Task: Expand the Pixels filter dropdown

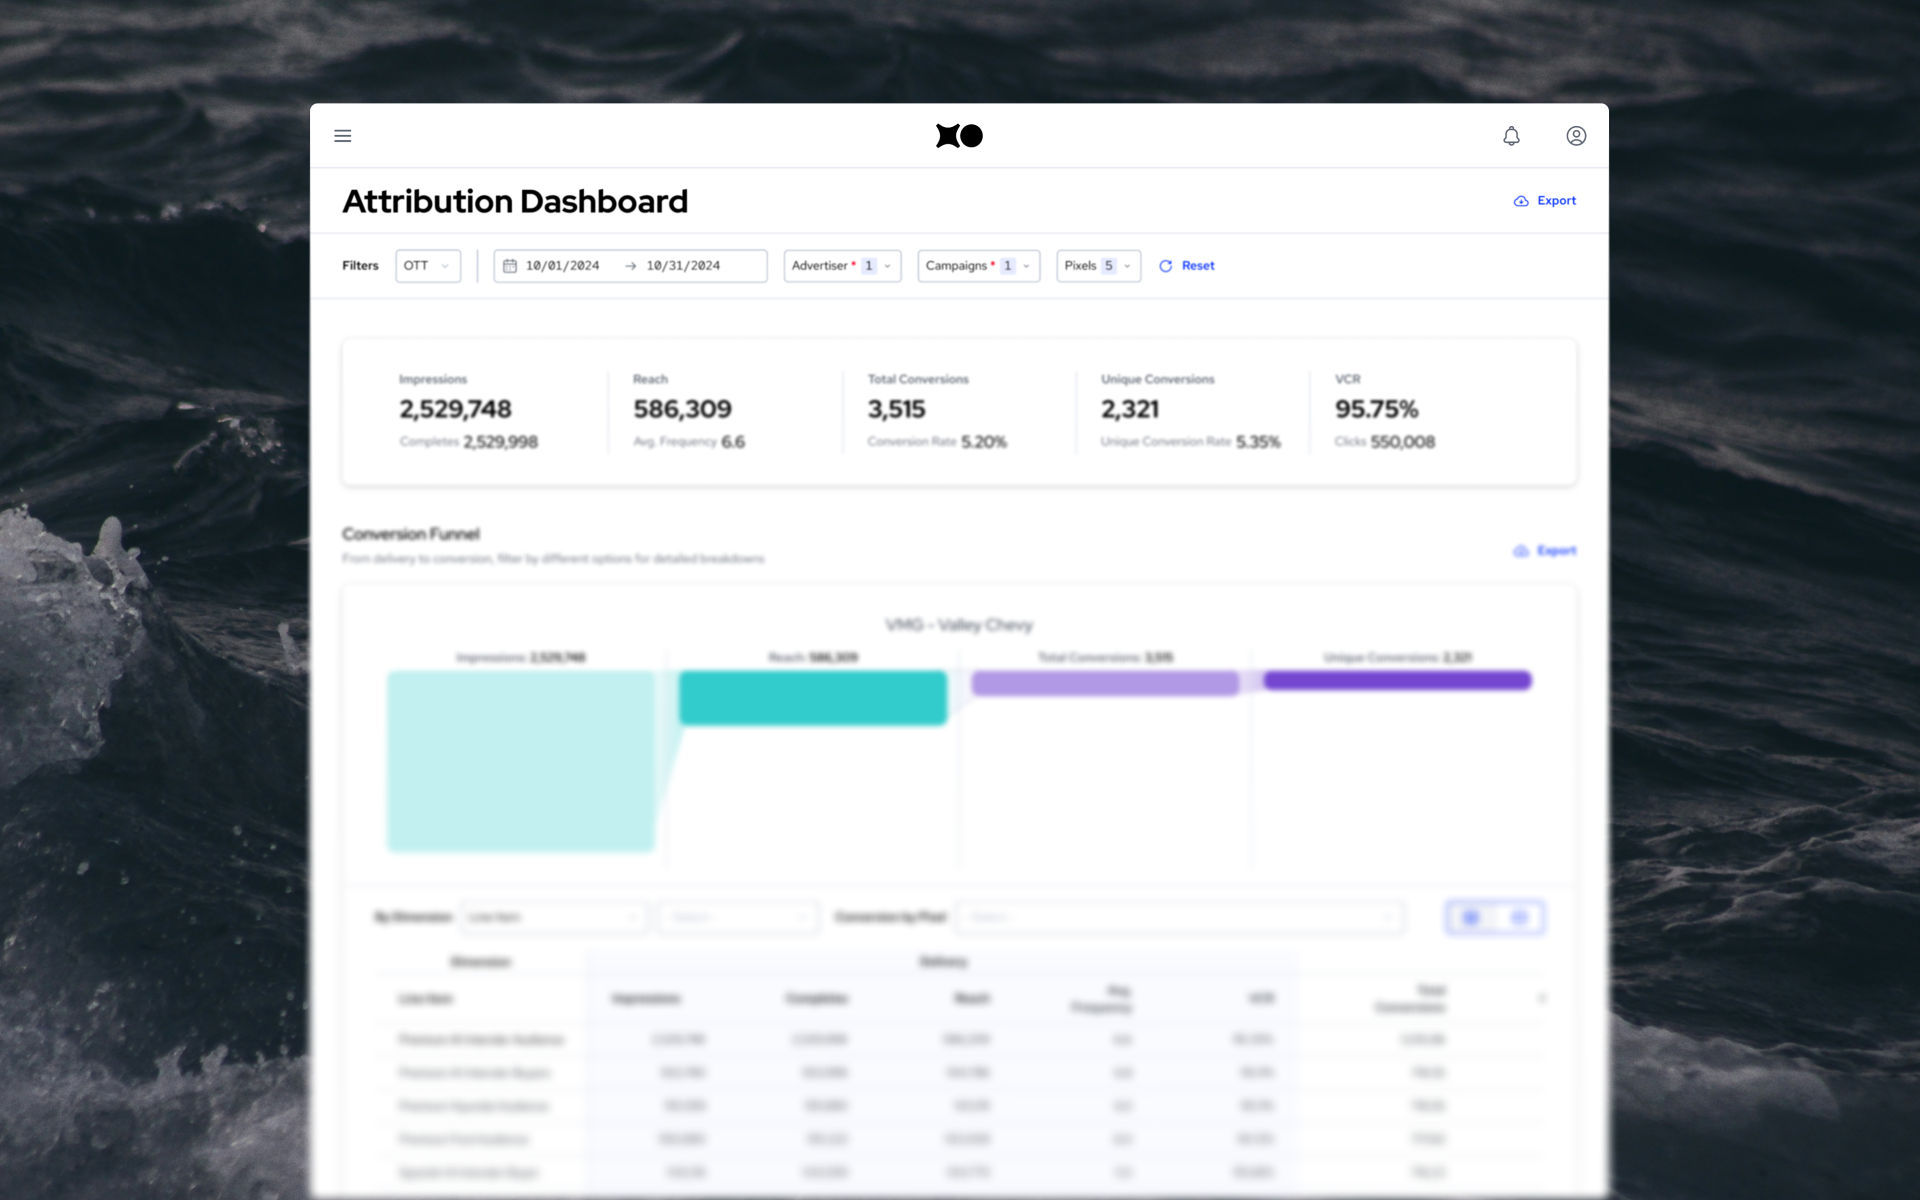Action: (1098, 266)
